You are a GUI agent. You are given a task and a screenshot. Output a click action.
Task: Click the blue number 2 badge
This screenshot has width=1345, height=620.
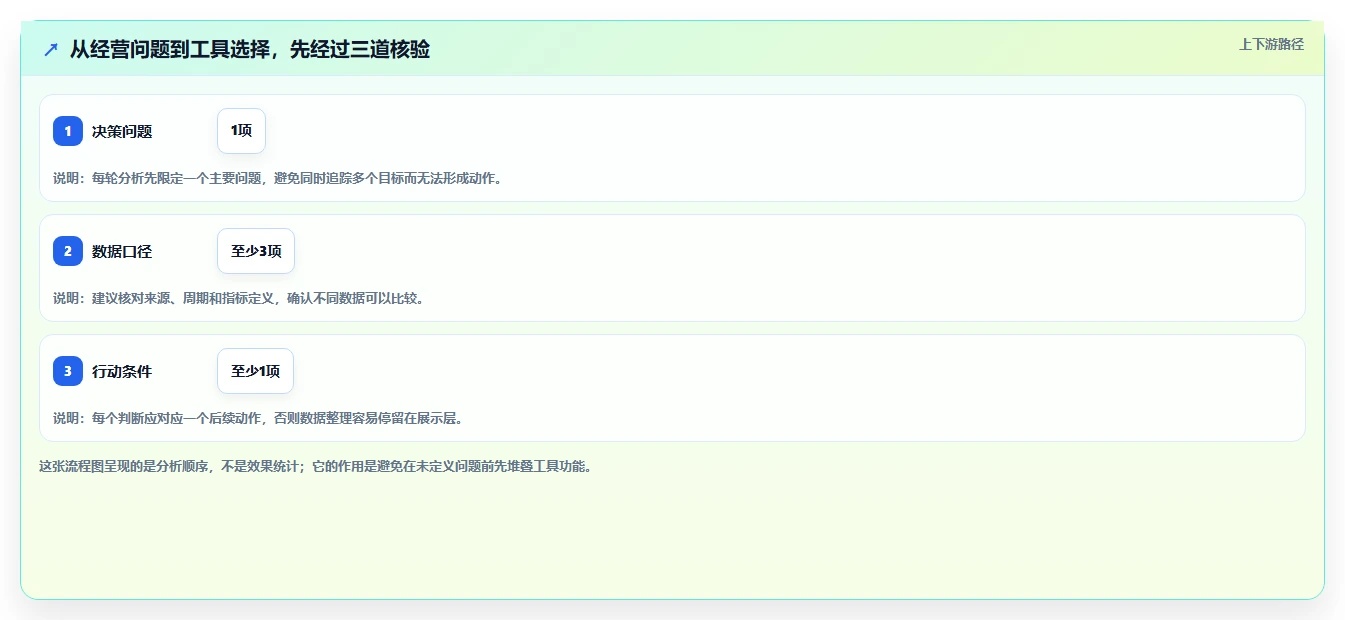point(68,251)
